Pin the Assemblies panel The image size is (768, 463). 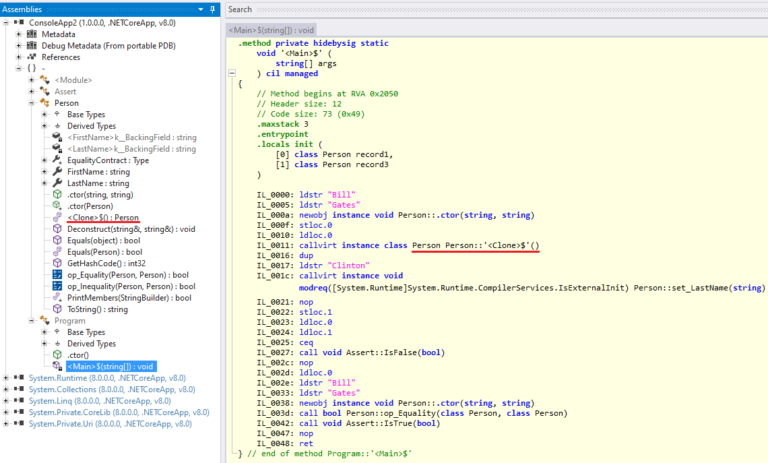(213, 9)
